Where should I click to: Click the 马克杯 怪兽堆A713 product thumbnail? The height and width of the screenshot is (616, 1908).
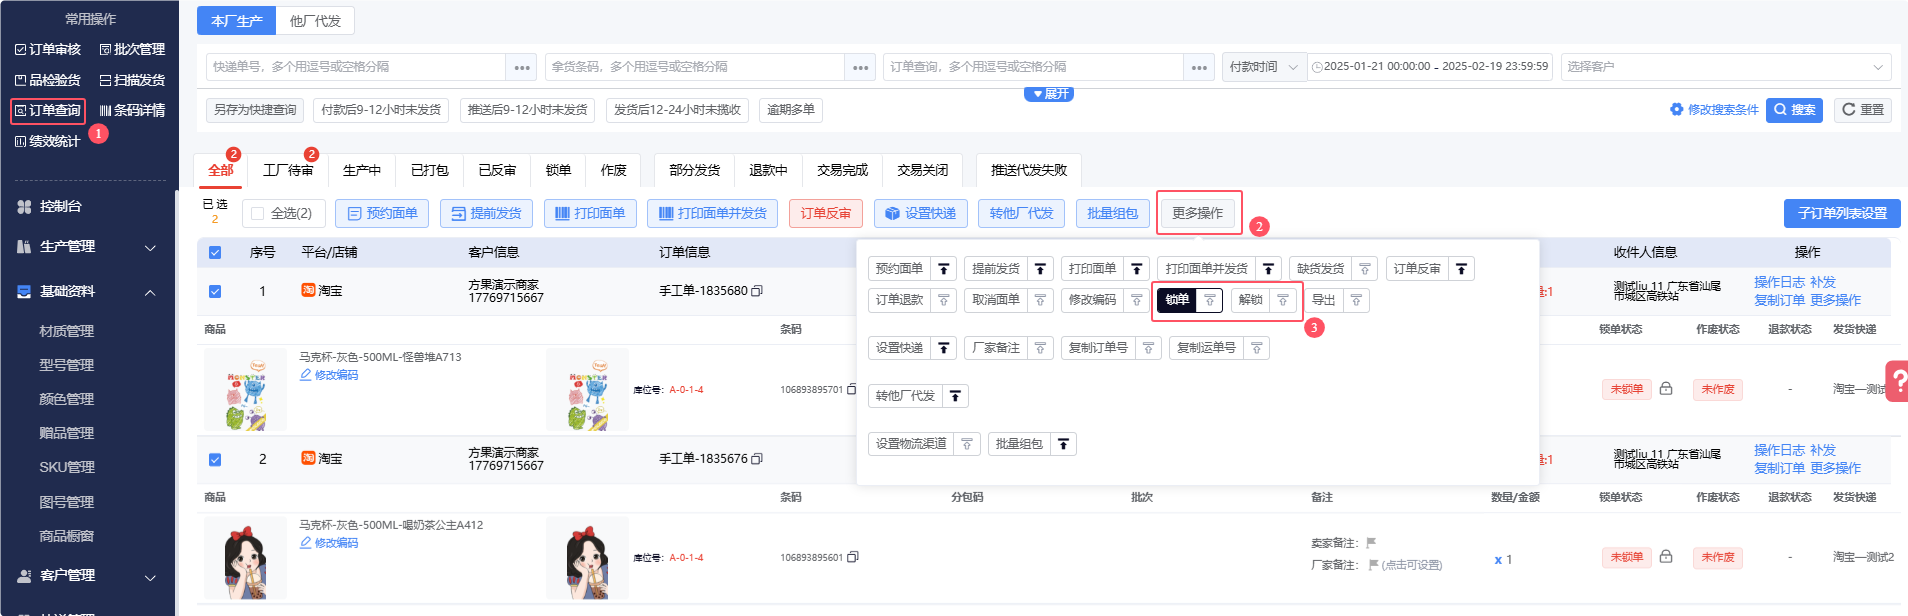coord(245,390)
